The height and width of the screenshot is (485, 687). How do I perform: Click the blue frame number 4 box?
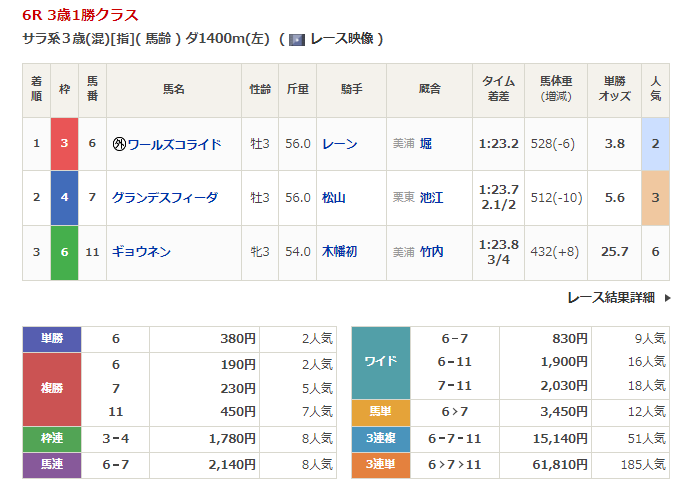tap(64, 197)
